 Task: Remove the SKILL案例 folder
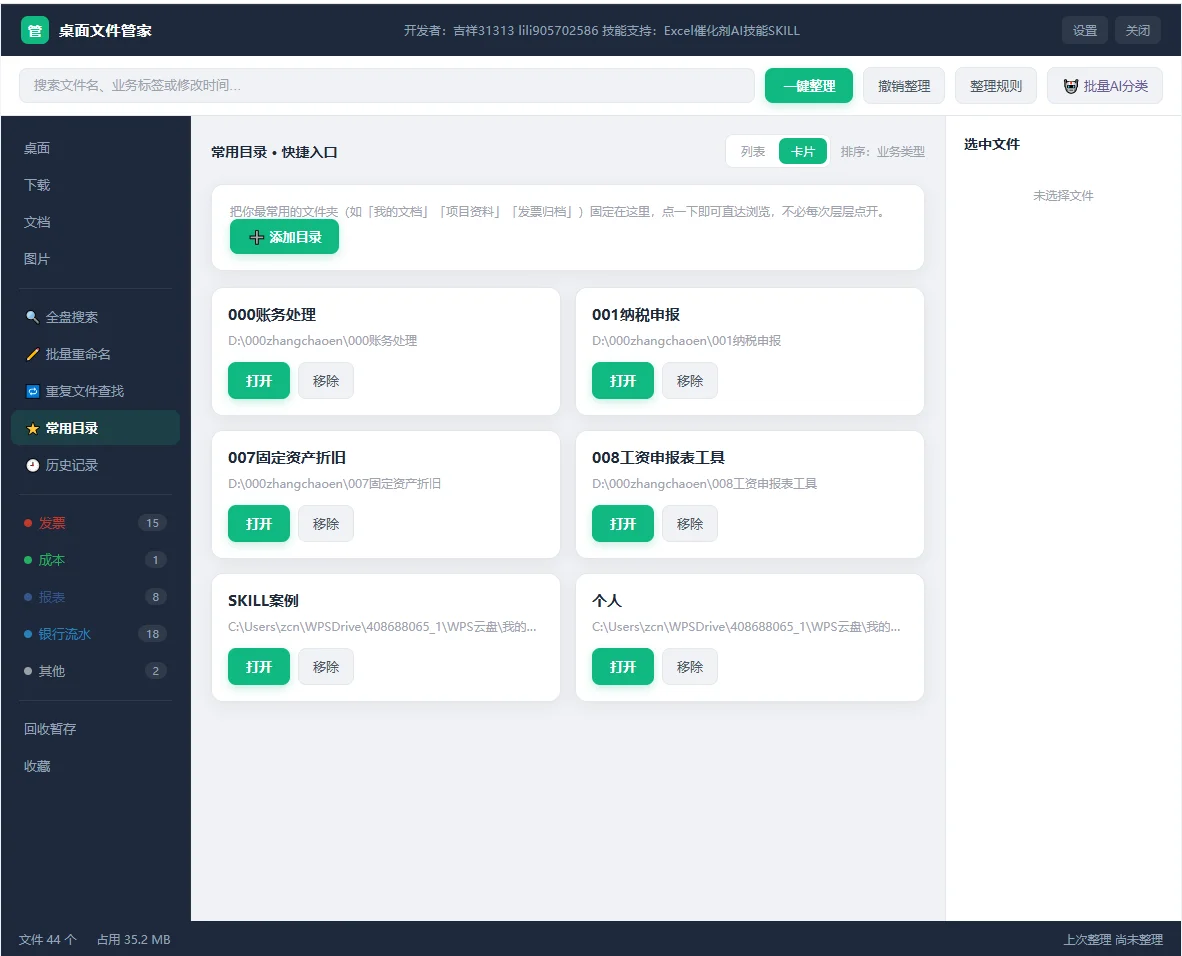pos(326,666)
